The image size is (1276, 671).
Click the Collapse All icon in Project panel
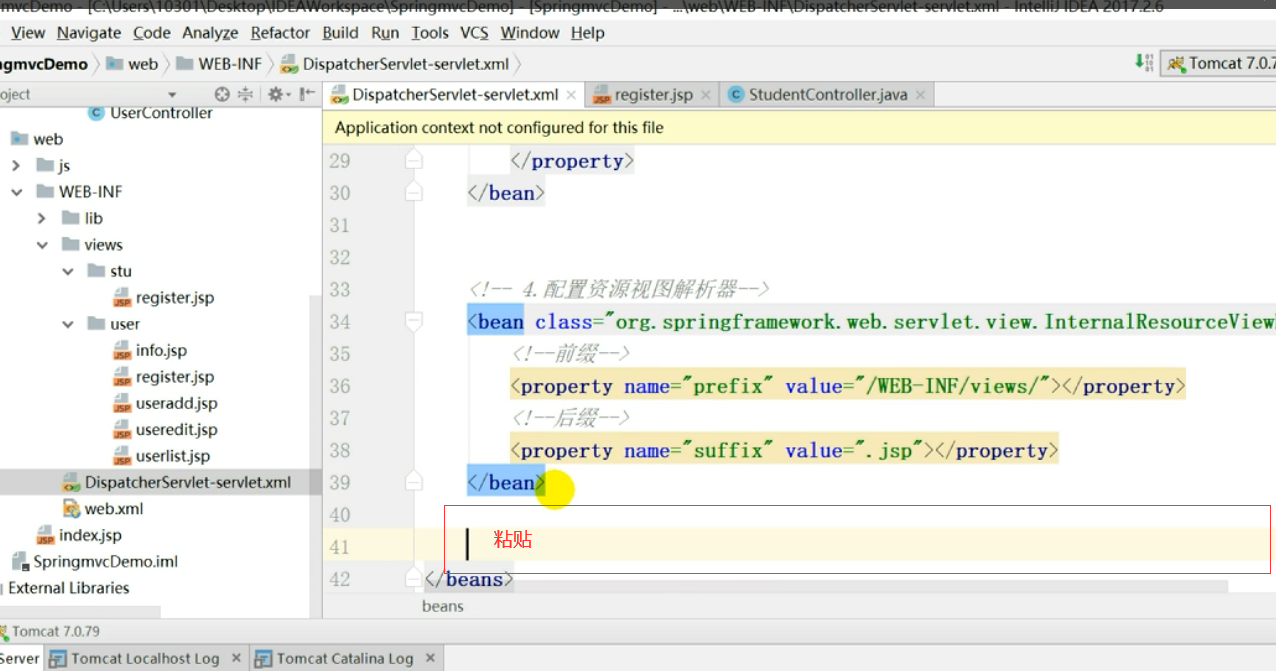coord(243,95)
